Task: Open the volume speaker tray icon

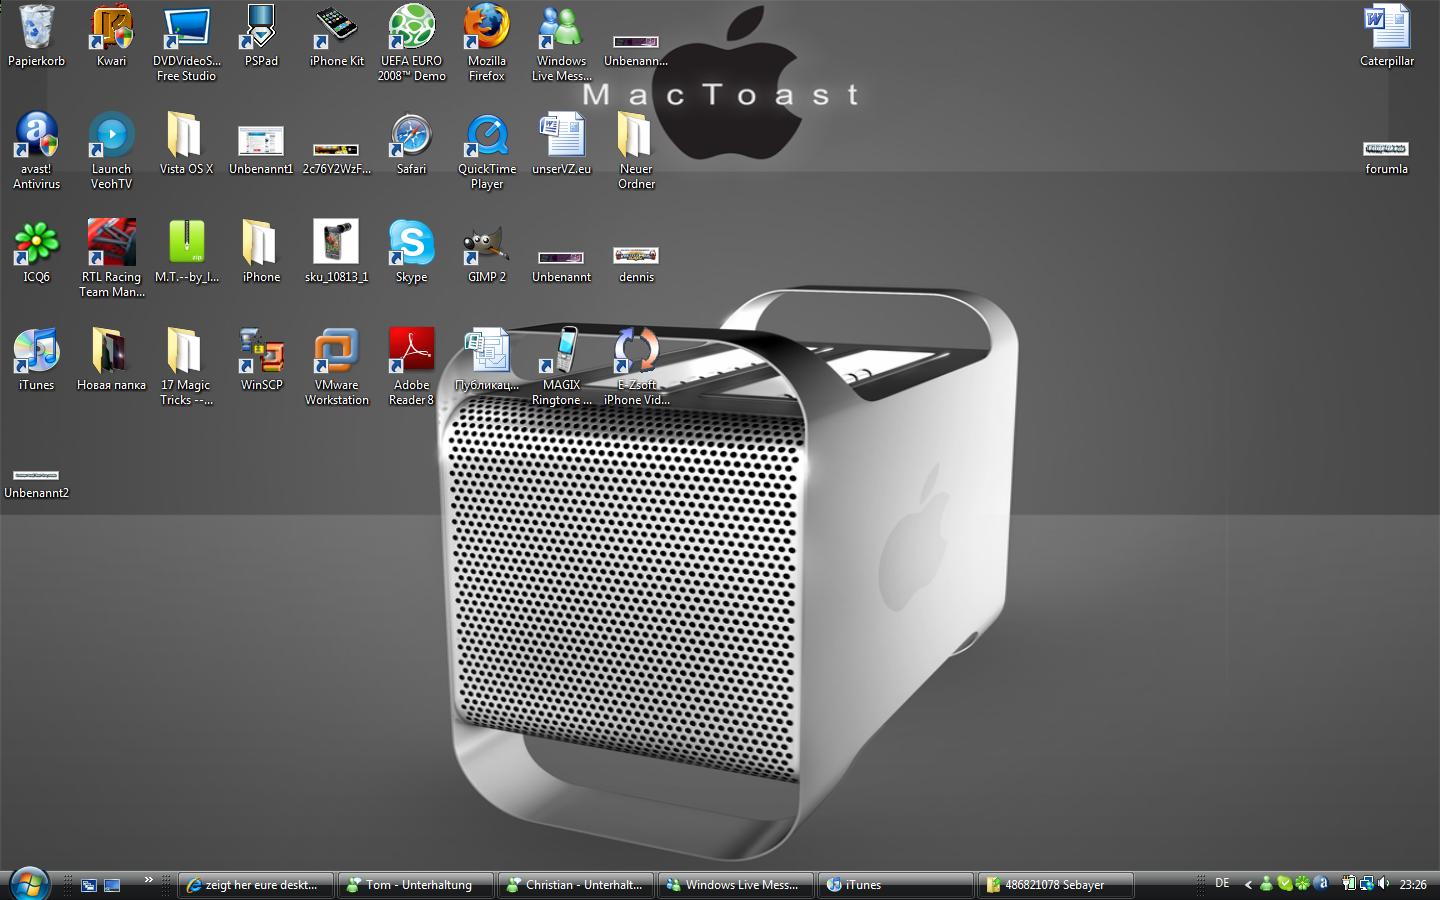Action: (1384, 884)
